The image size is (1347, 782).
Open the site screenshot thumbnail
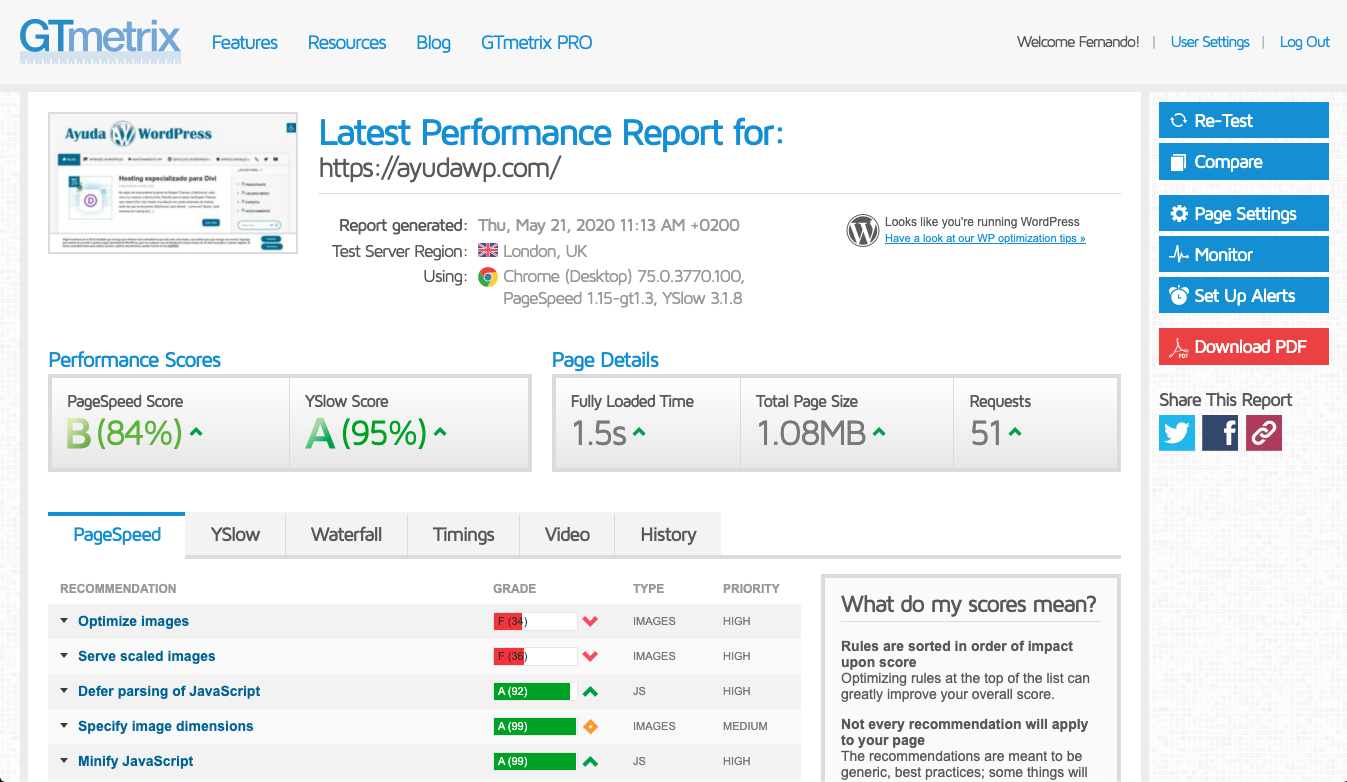(x=173, y=183)
